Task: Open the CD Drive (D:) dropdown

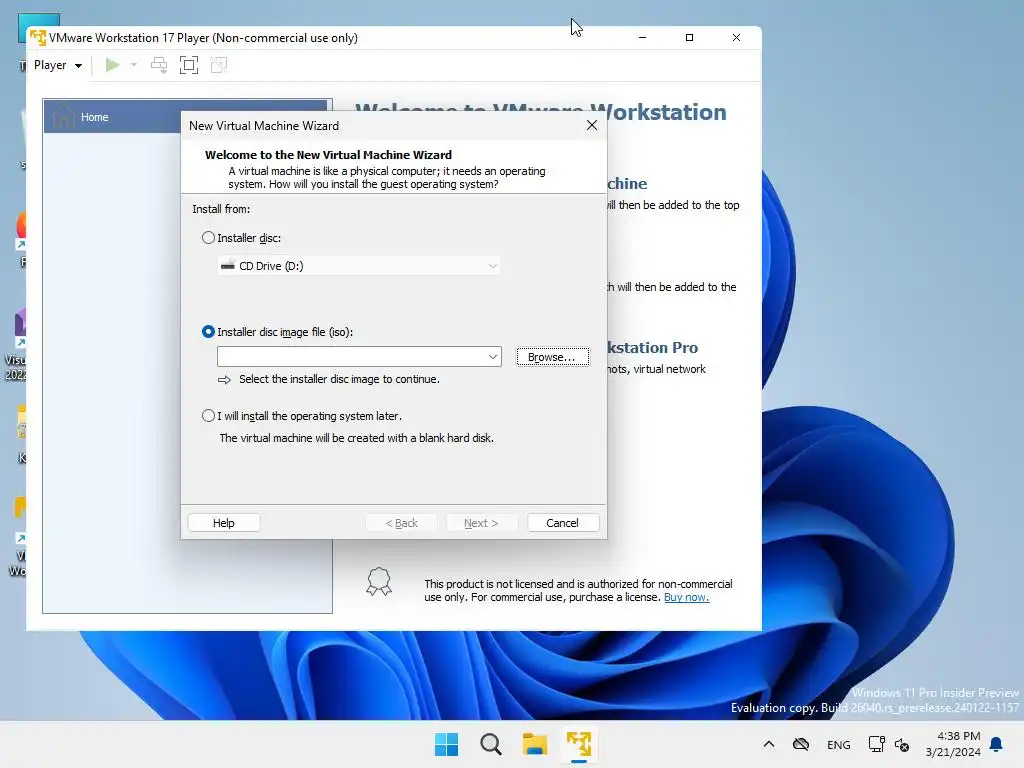Action: pos(359,266)
